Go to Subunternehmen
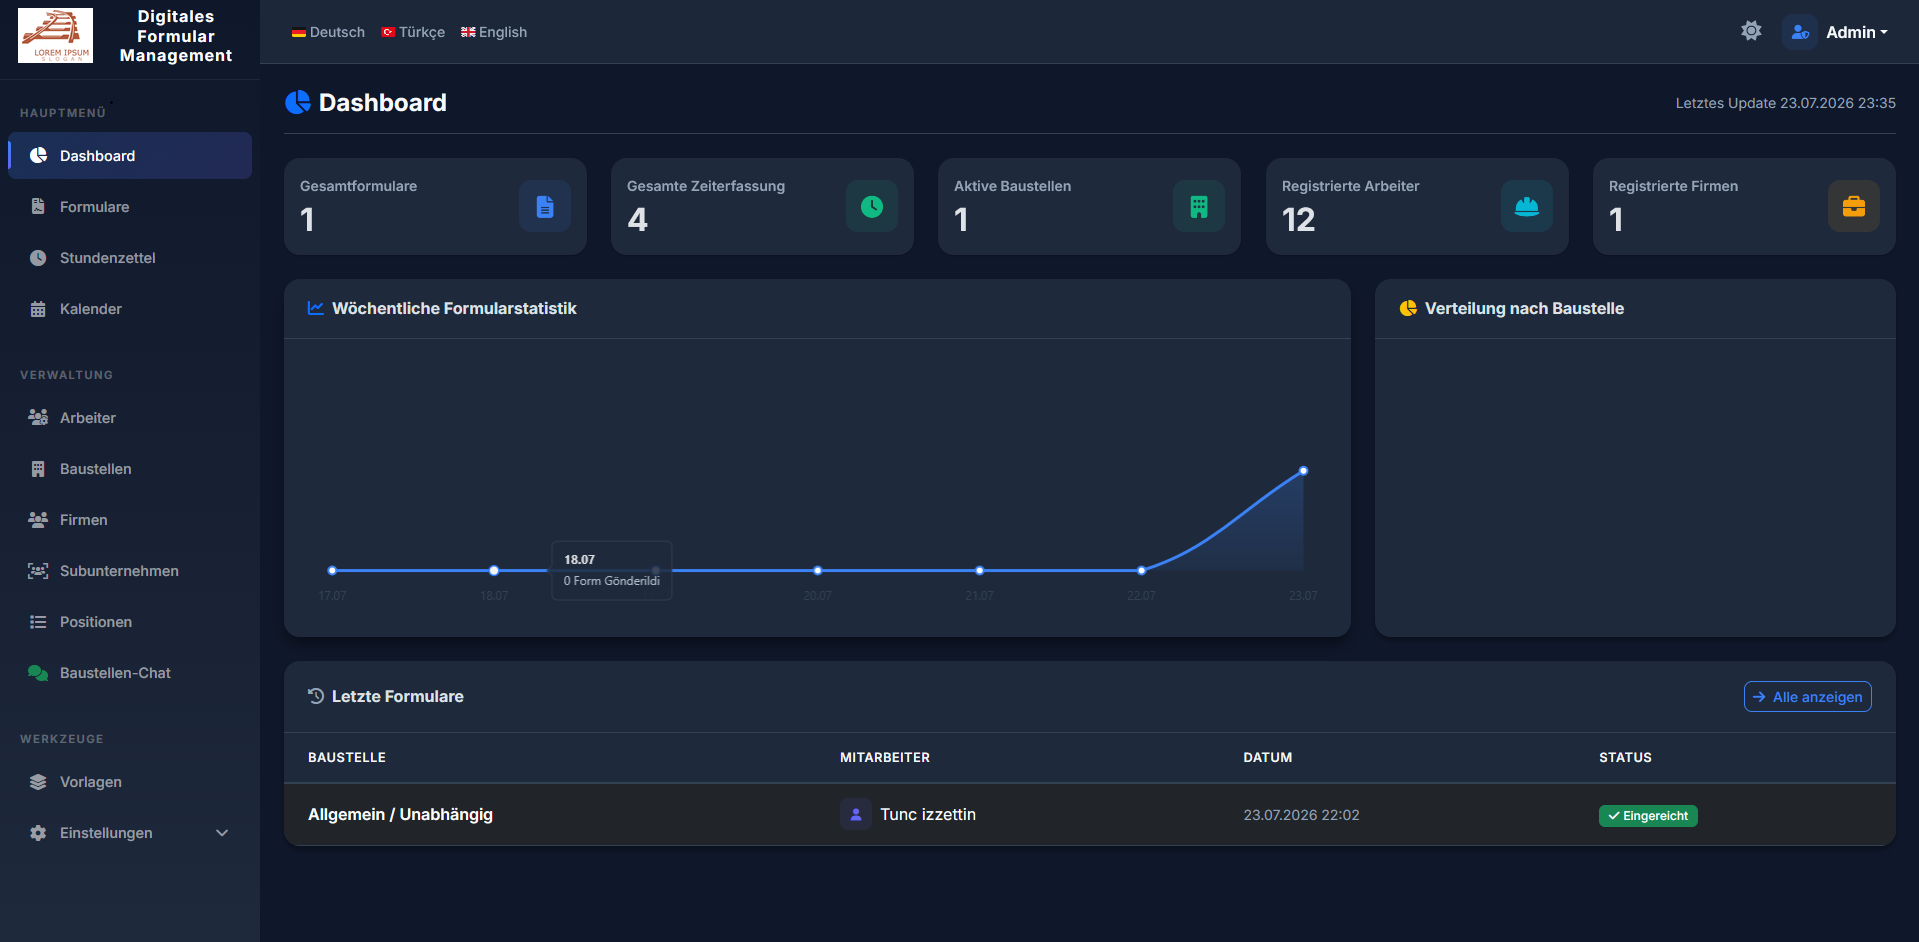 coord(130,570)
